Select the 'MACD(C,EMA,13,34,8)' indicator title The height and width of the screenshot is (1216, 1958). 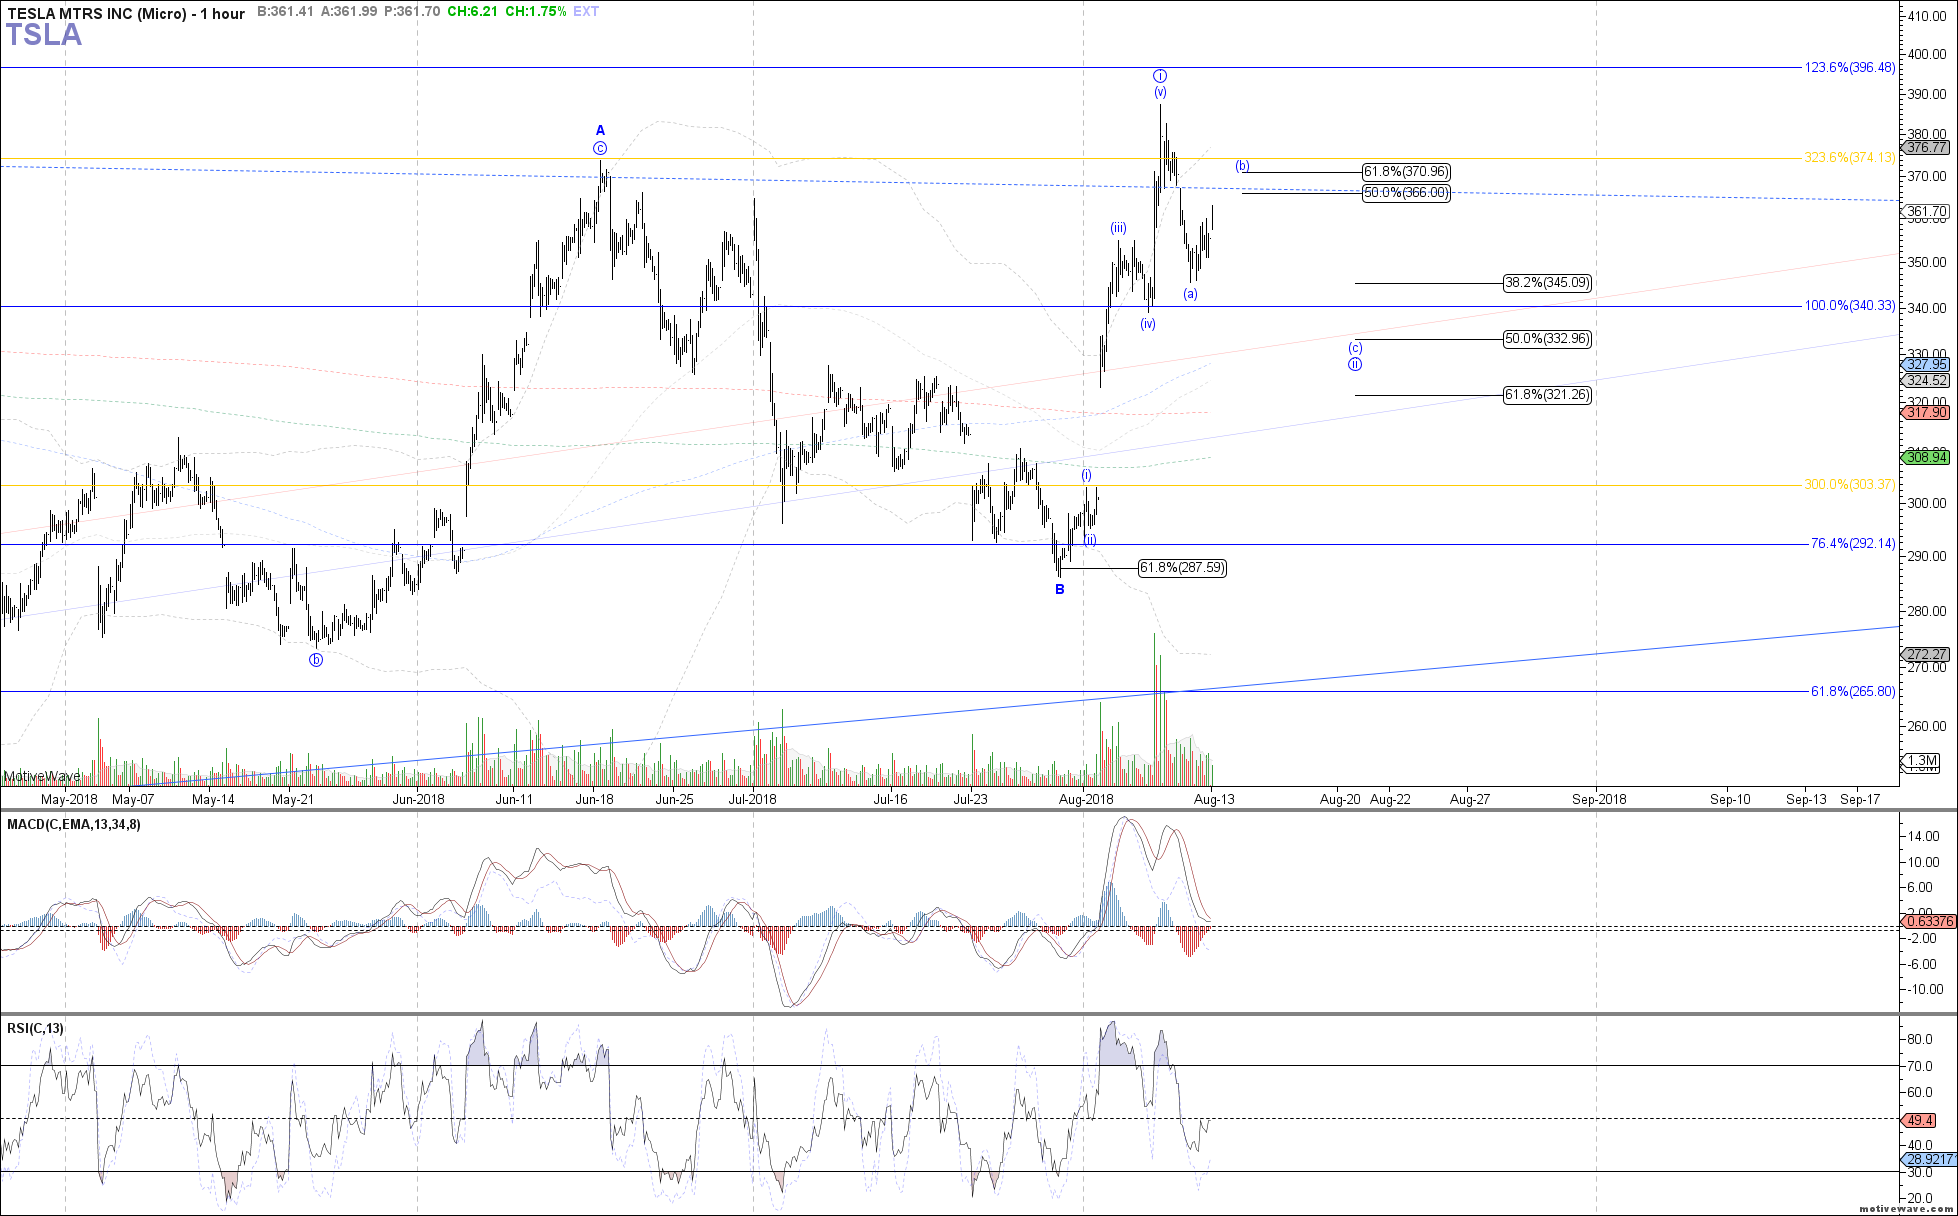[74, 824]
